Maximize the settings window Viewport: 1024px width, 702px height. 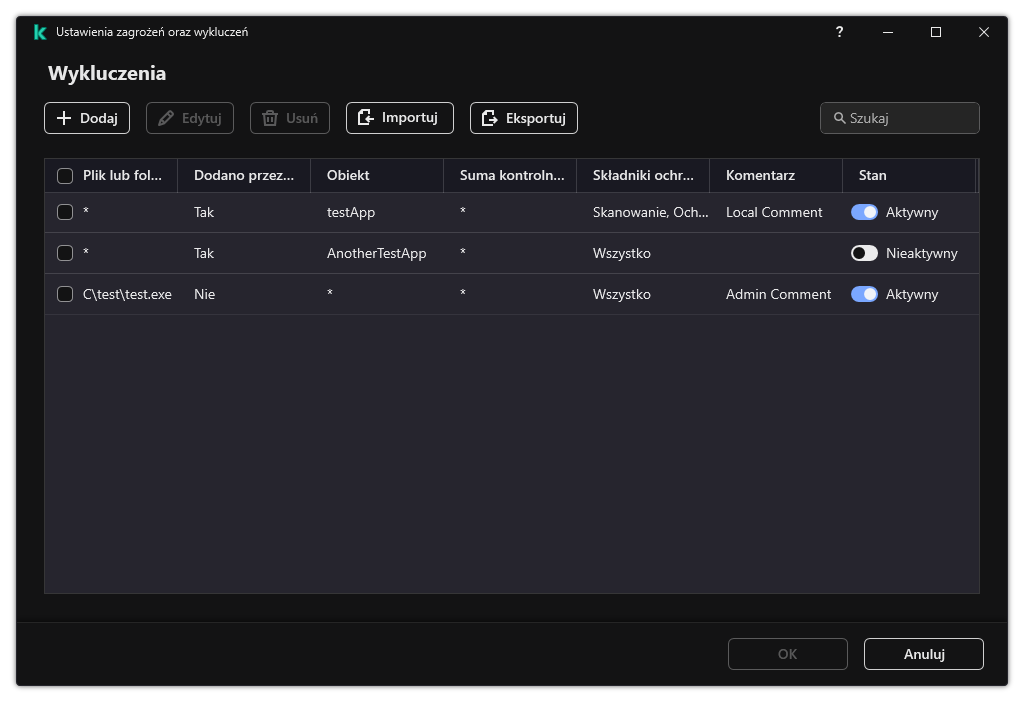[x=936, y=32]
